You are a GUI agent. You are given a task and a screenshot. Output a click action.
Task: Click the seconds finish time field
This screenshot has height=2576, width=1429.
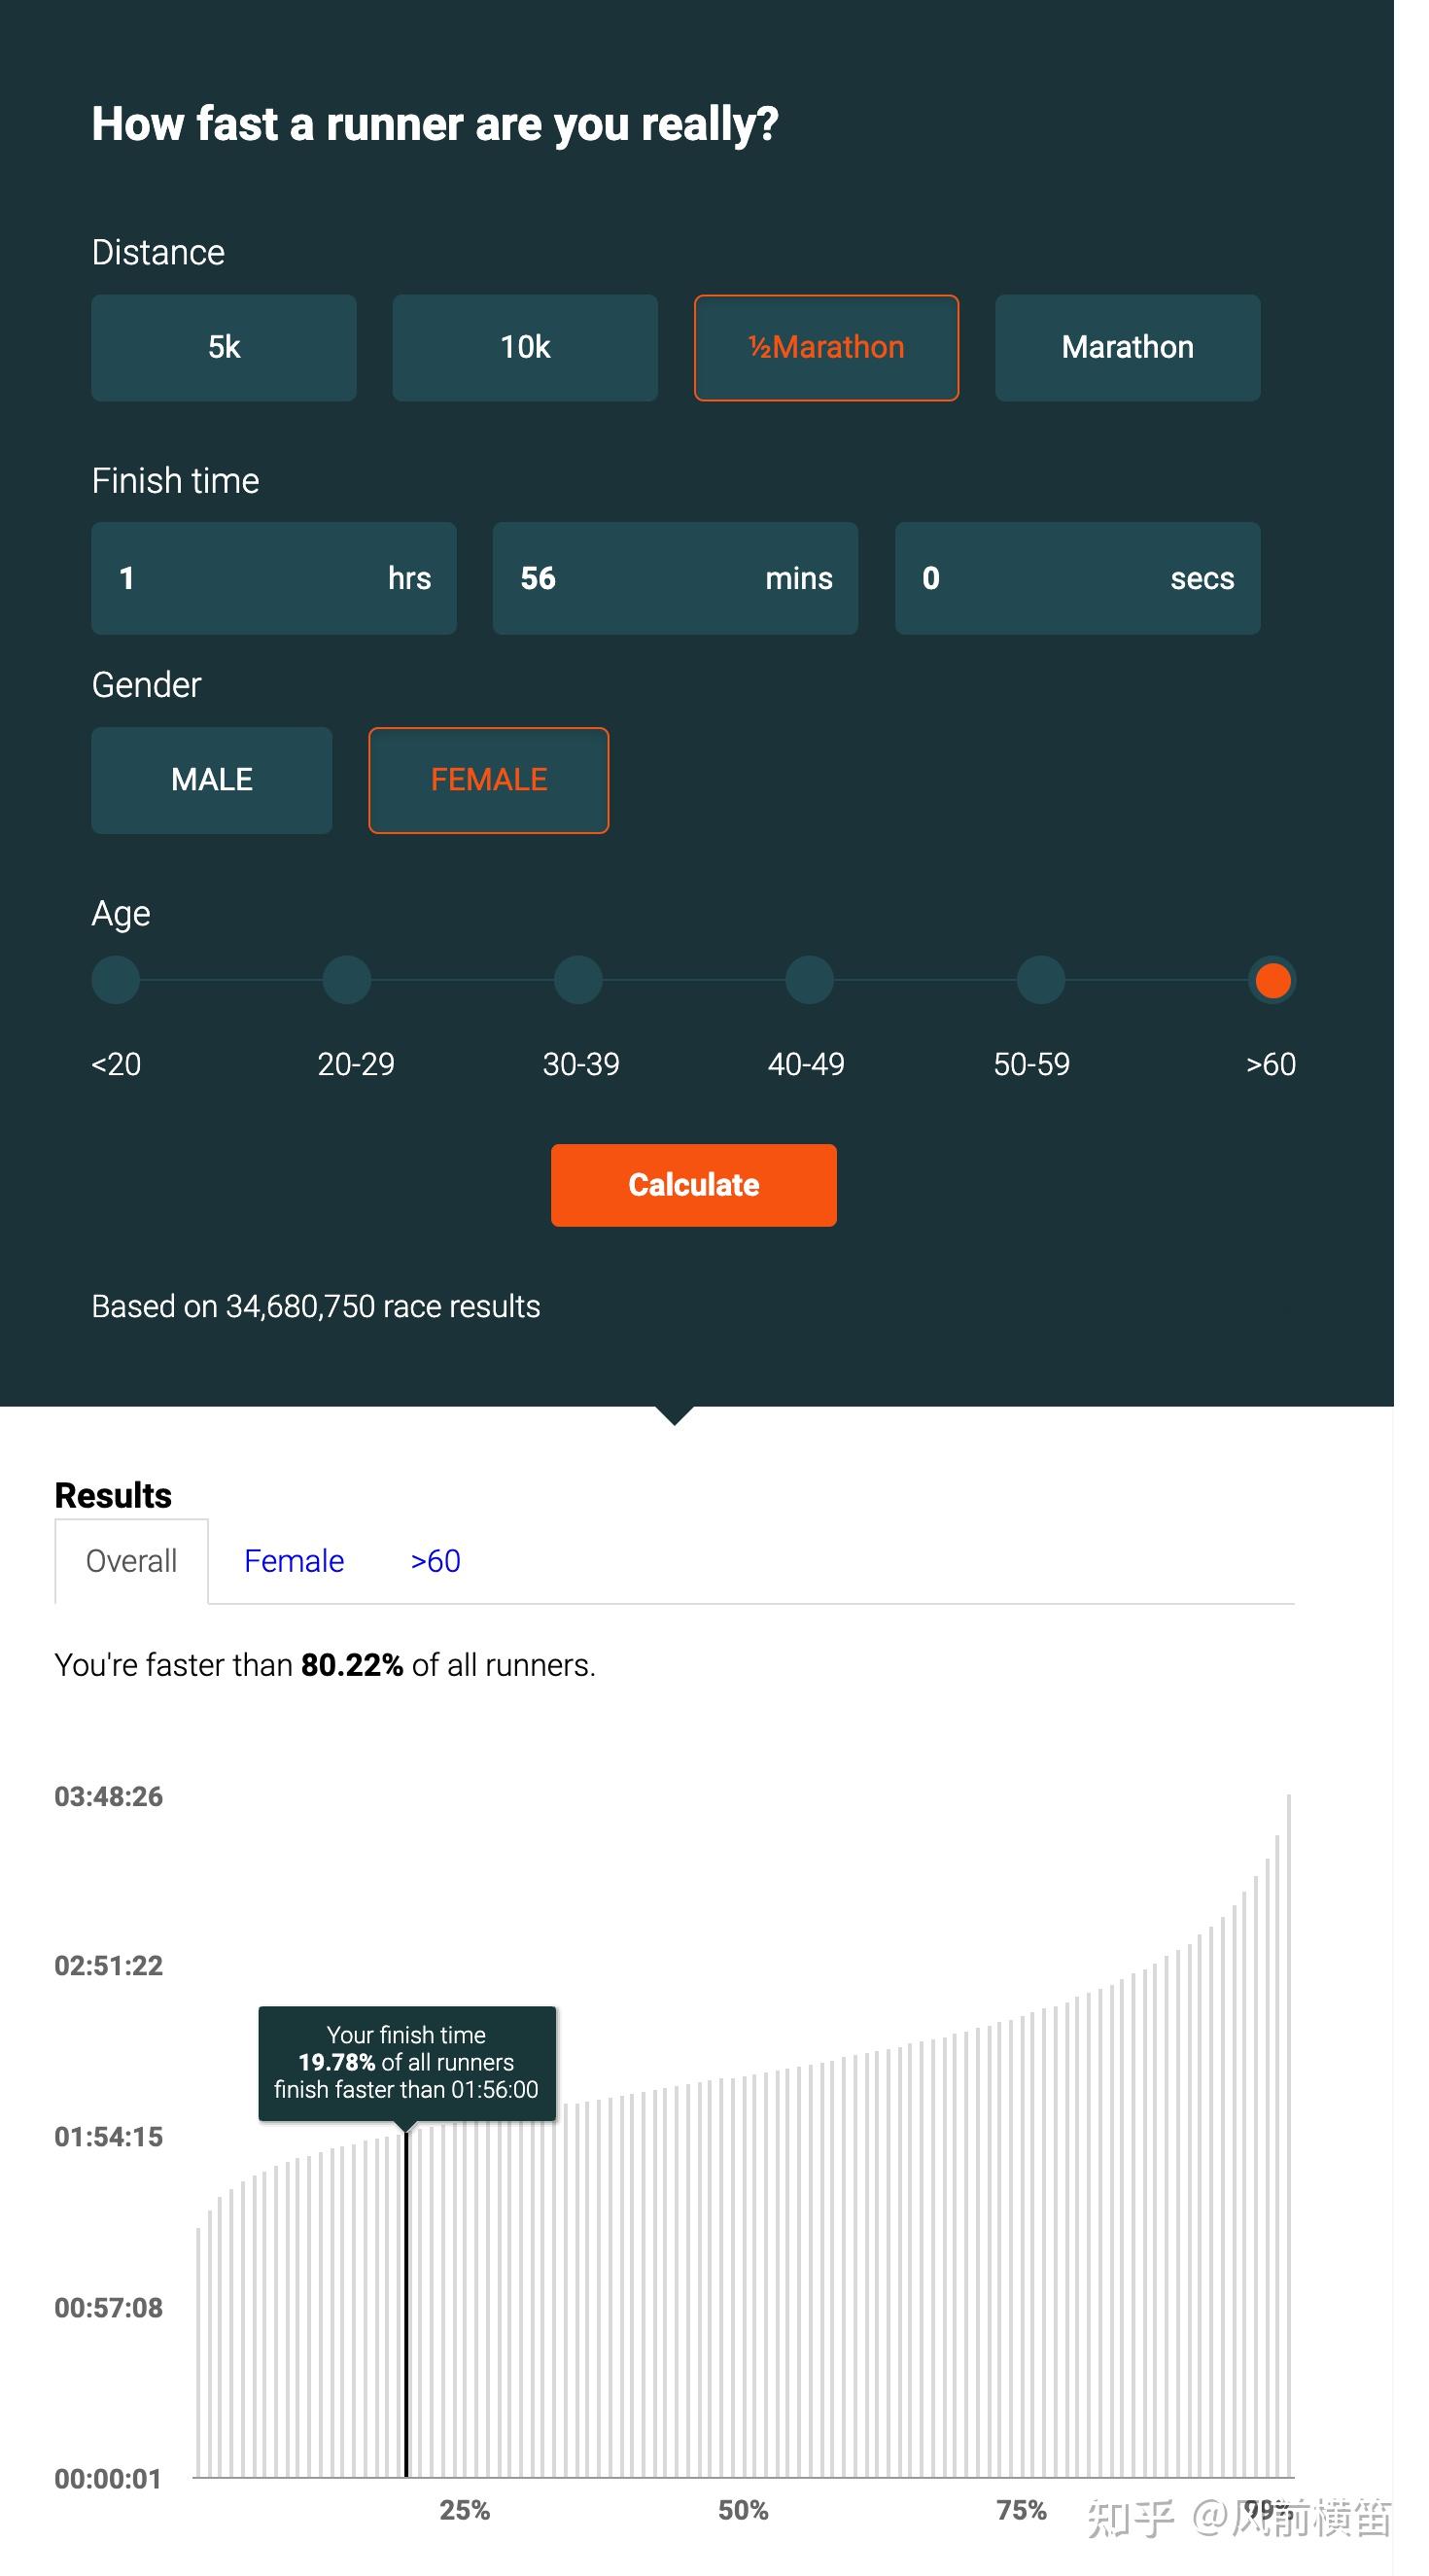(1077, 578)
